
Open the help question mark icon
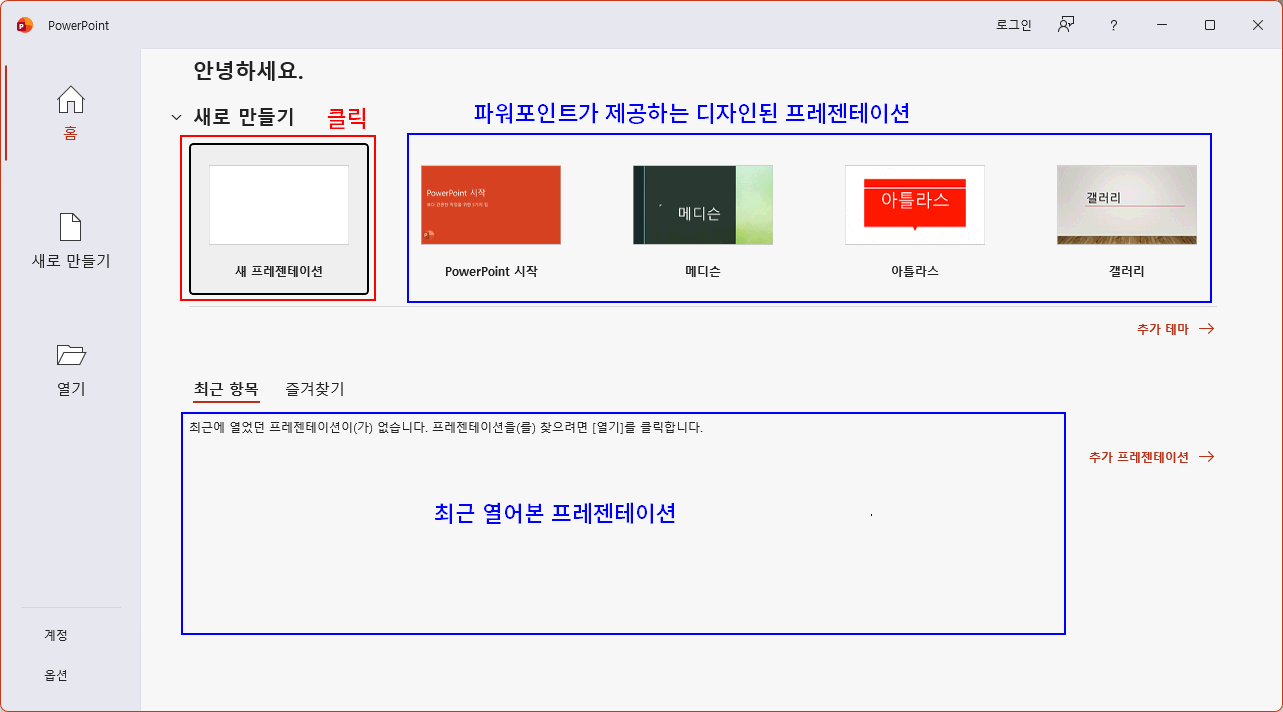[x=1113, y=25]
